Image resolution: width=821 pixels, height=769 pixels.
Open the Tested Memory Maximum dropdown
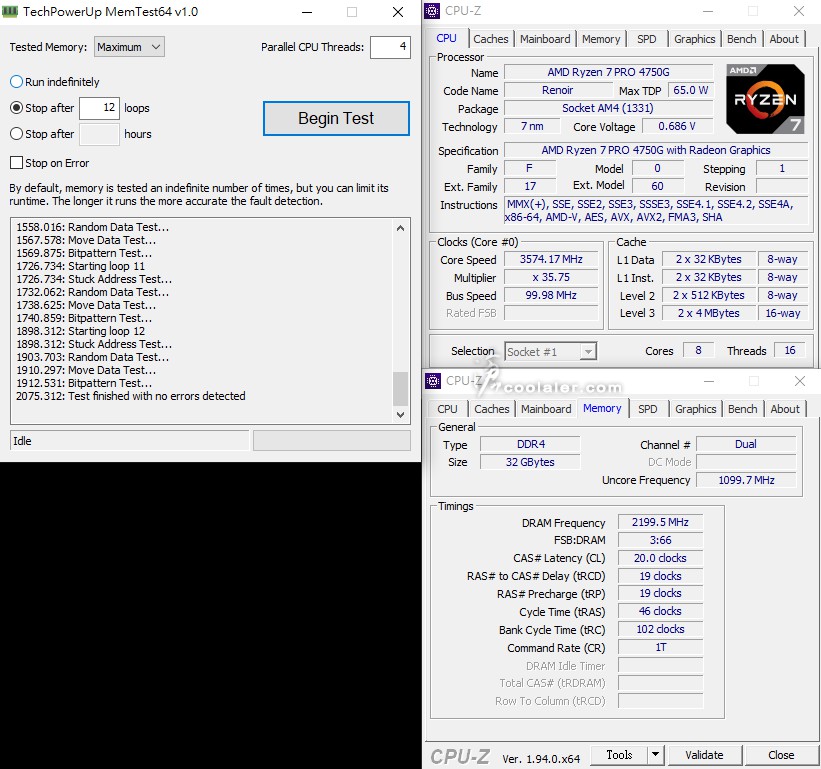point(129,47)
